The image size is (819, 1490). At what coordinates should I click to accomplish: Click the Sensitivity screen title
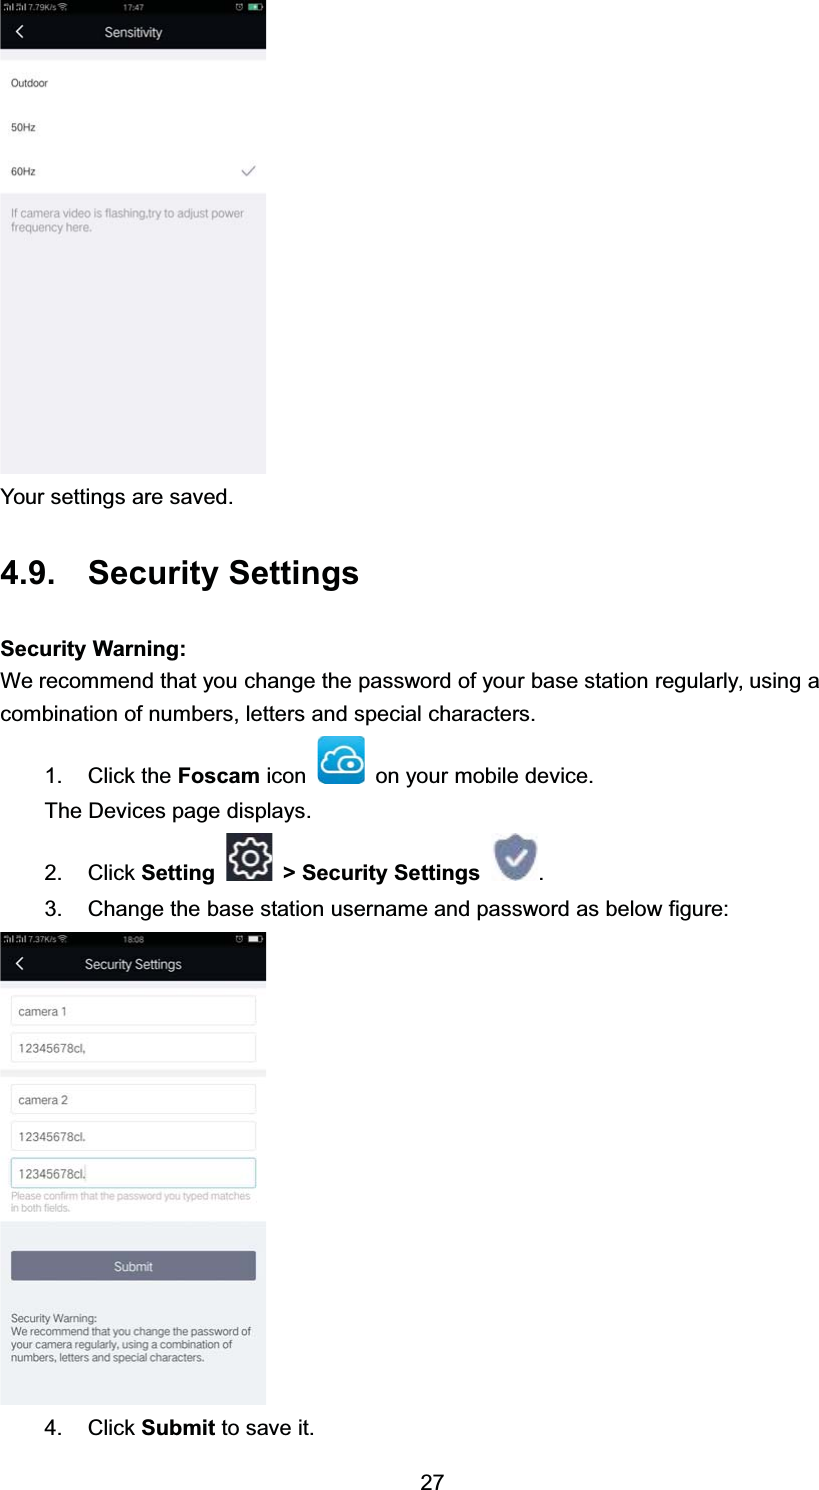coord(133,32)
